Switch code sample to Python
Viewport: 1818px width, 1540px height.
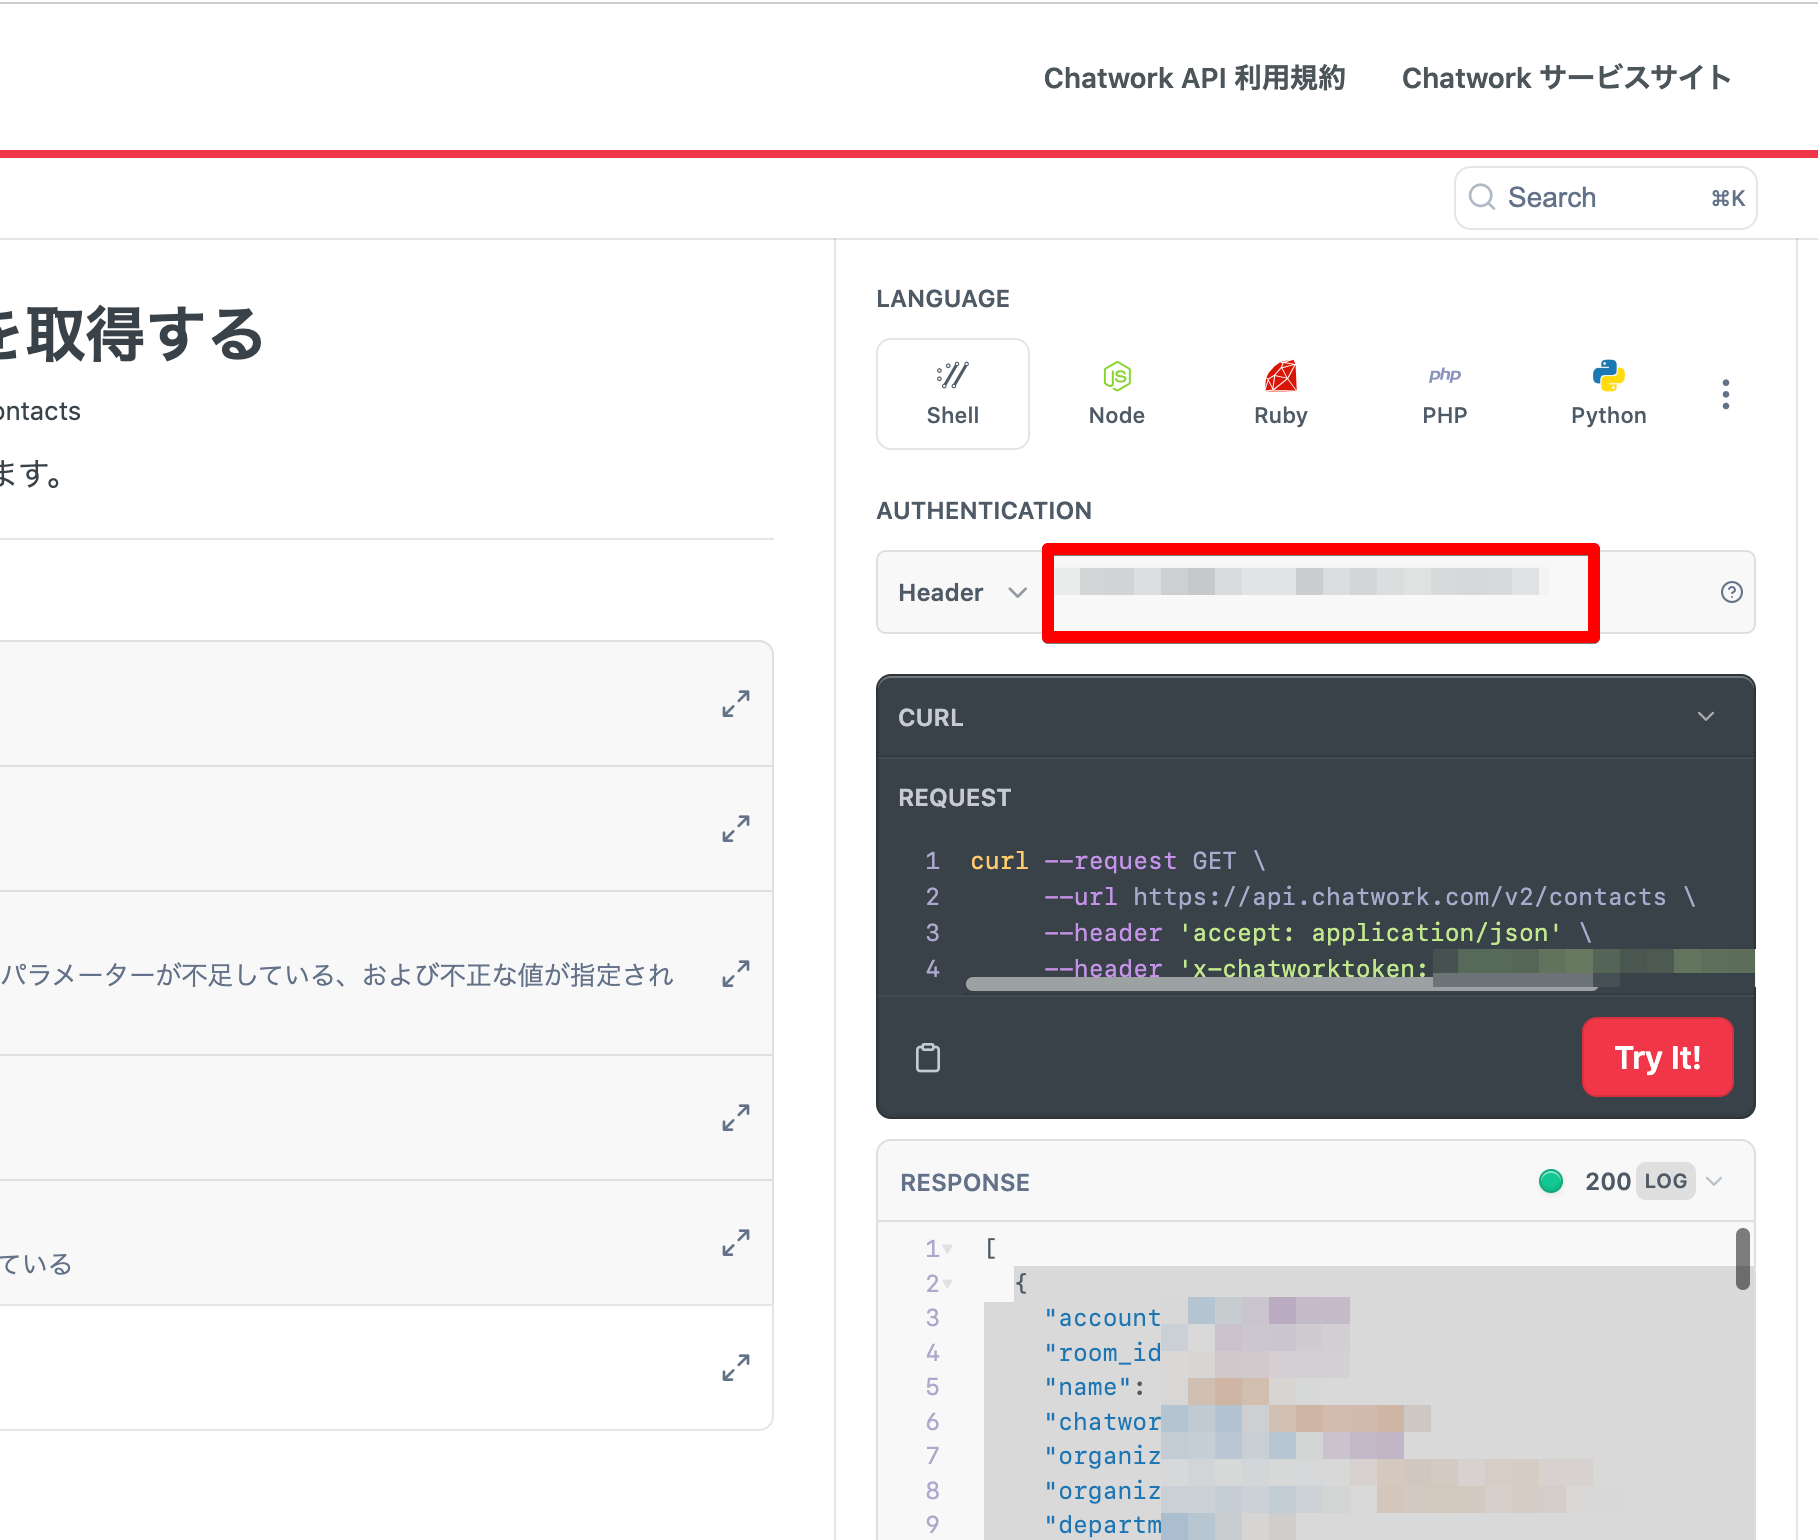tap(1608, 394)
